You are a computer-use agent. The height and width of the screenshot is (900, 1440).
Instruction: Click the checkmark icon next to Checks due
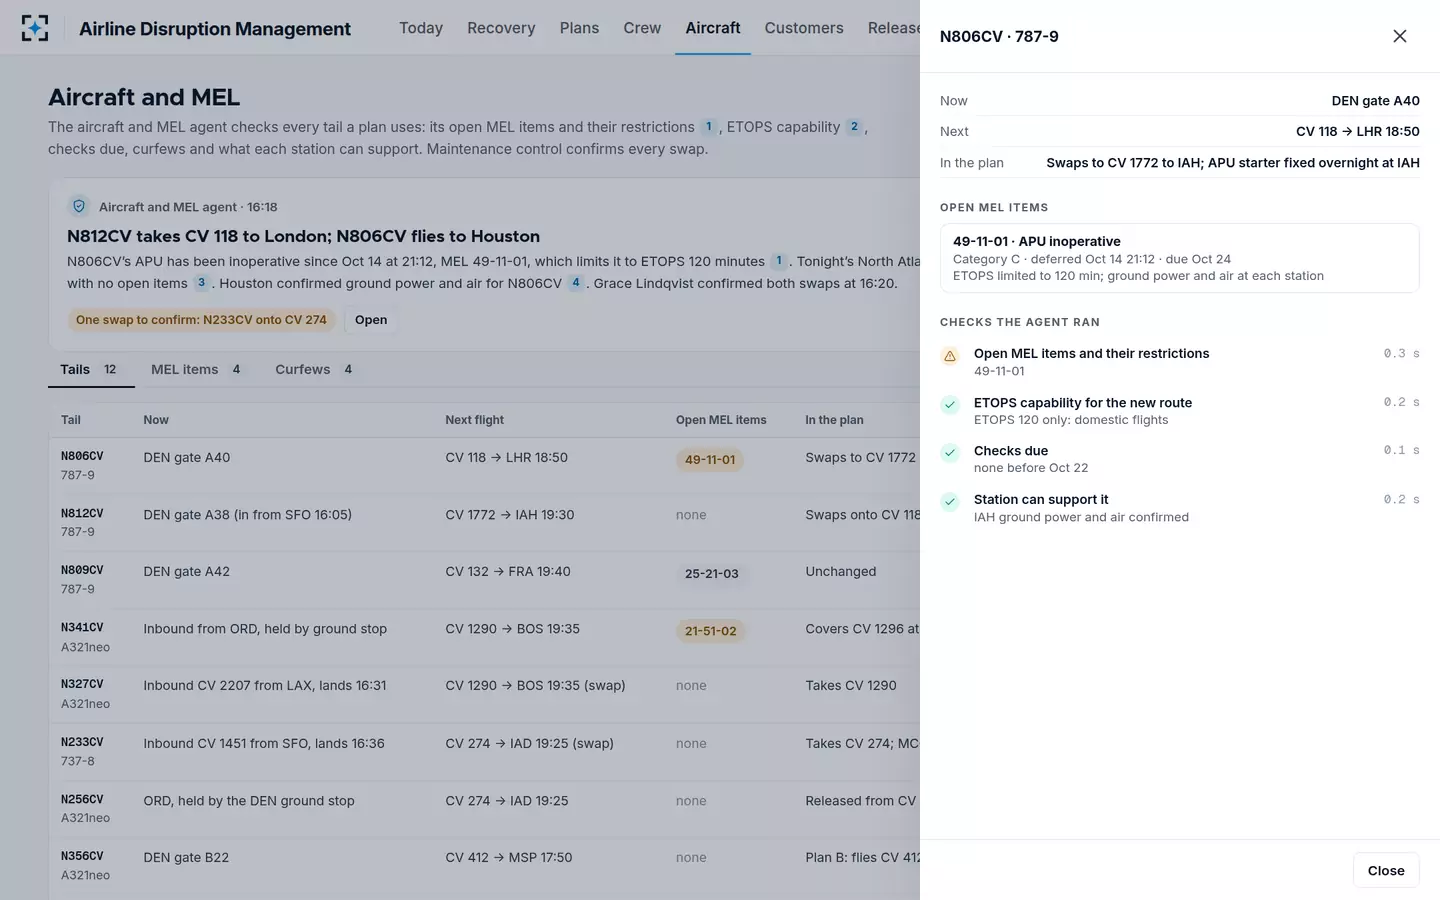pos(950,453)
